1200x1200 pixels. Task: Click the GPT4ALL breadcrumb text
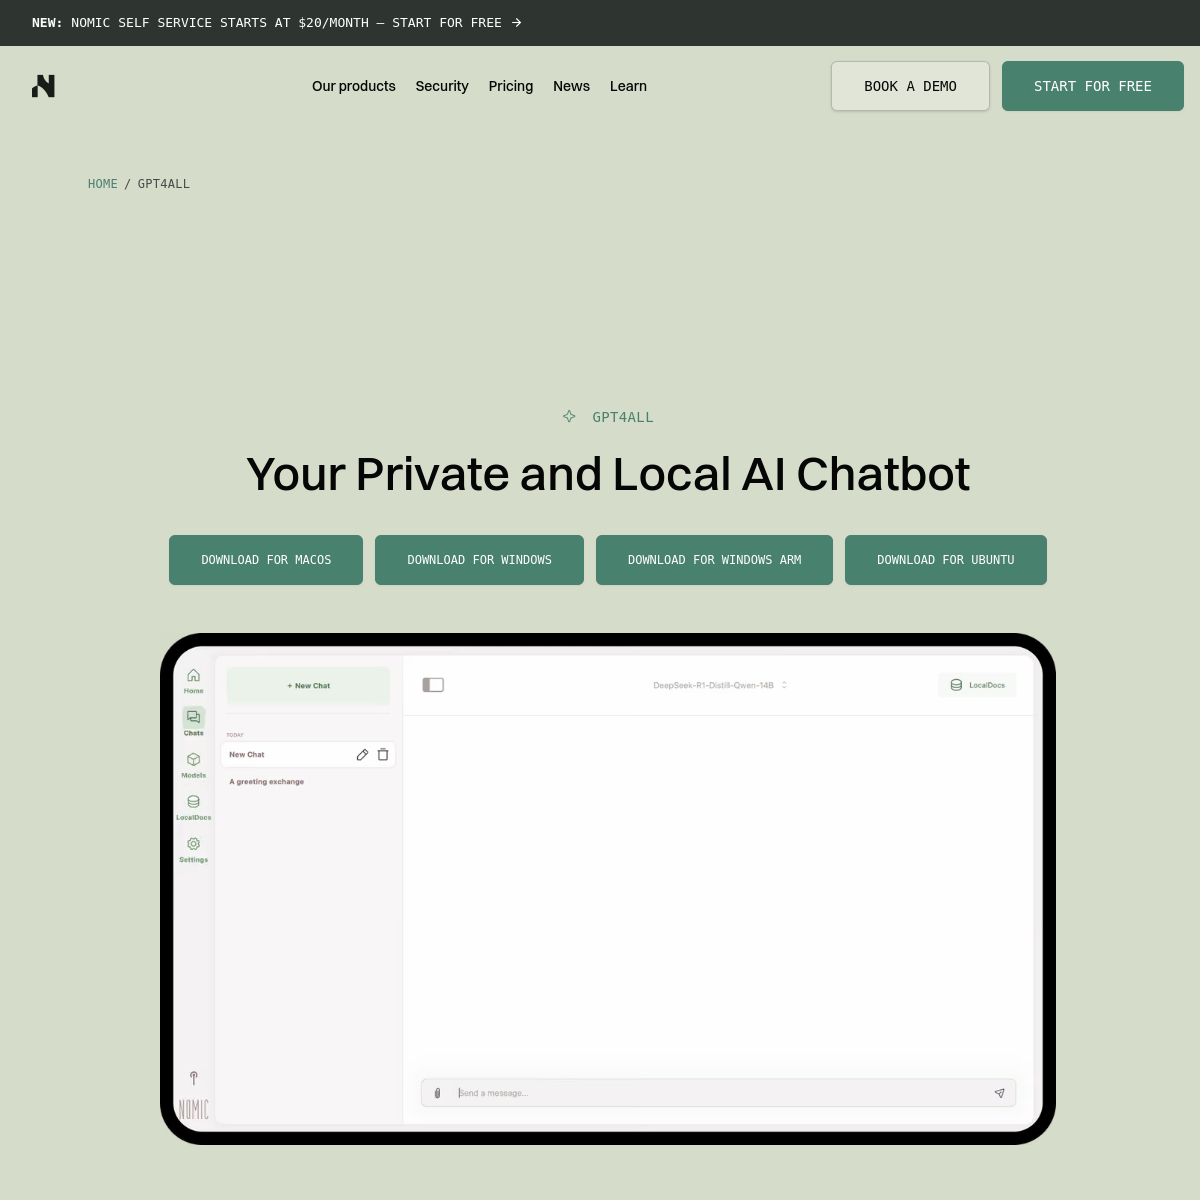point(164,184)
